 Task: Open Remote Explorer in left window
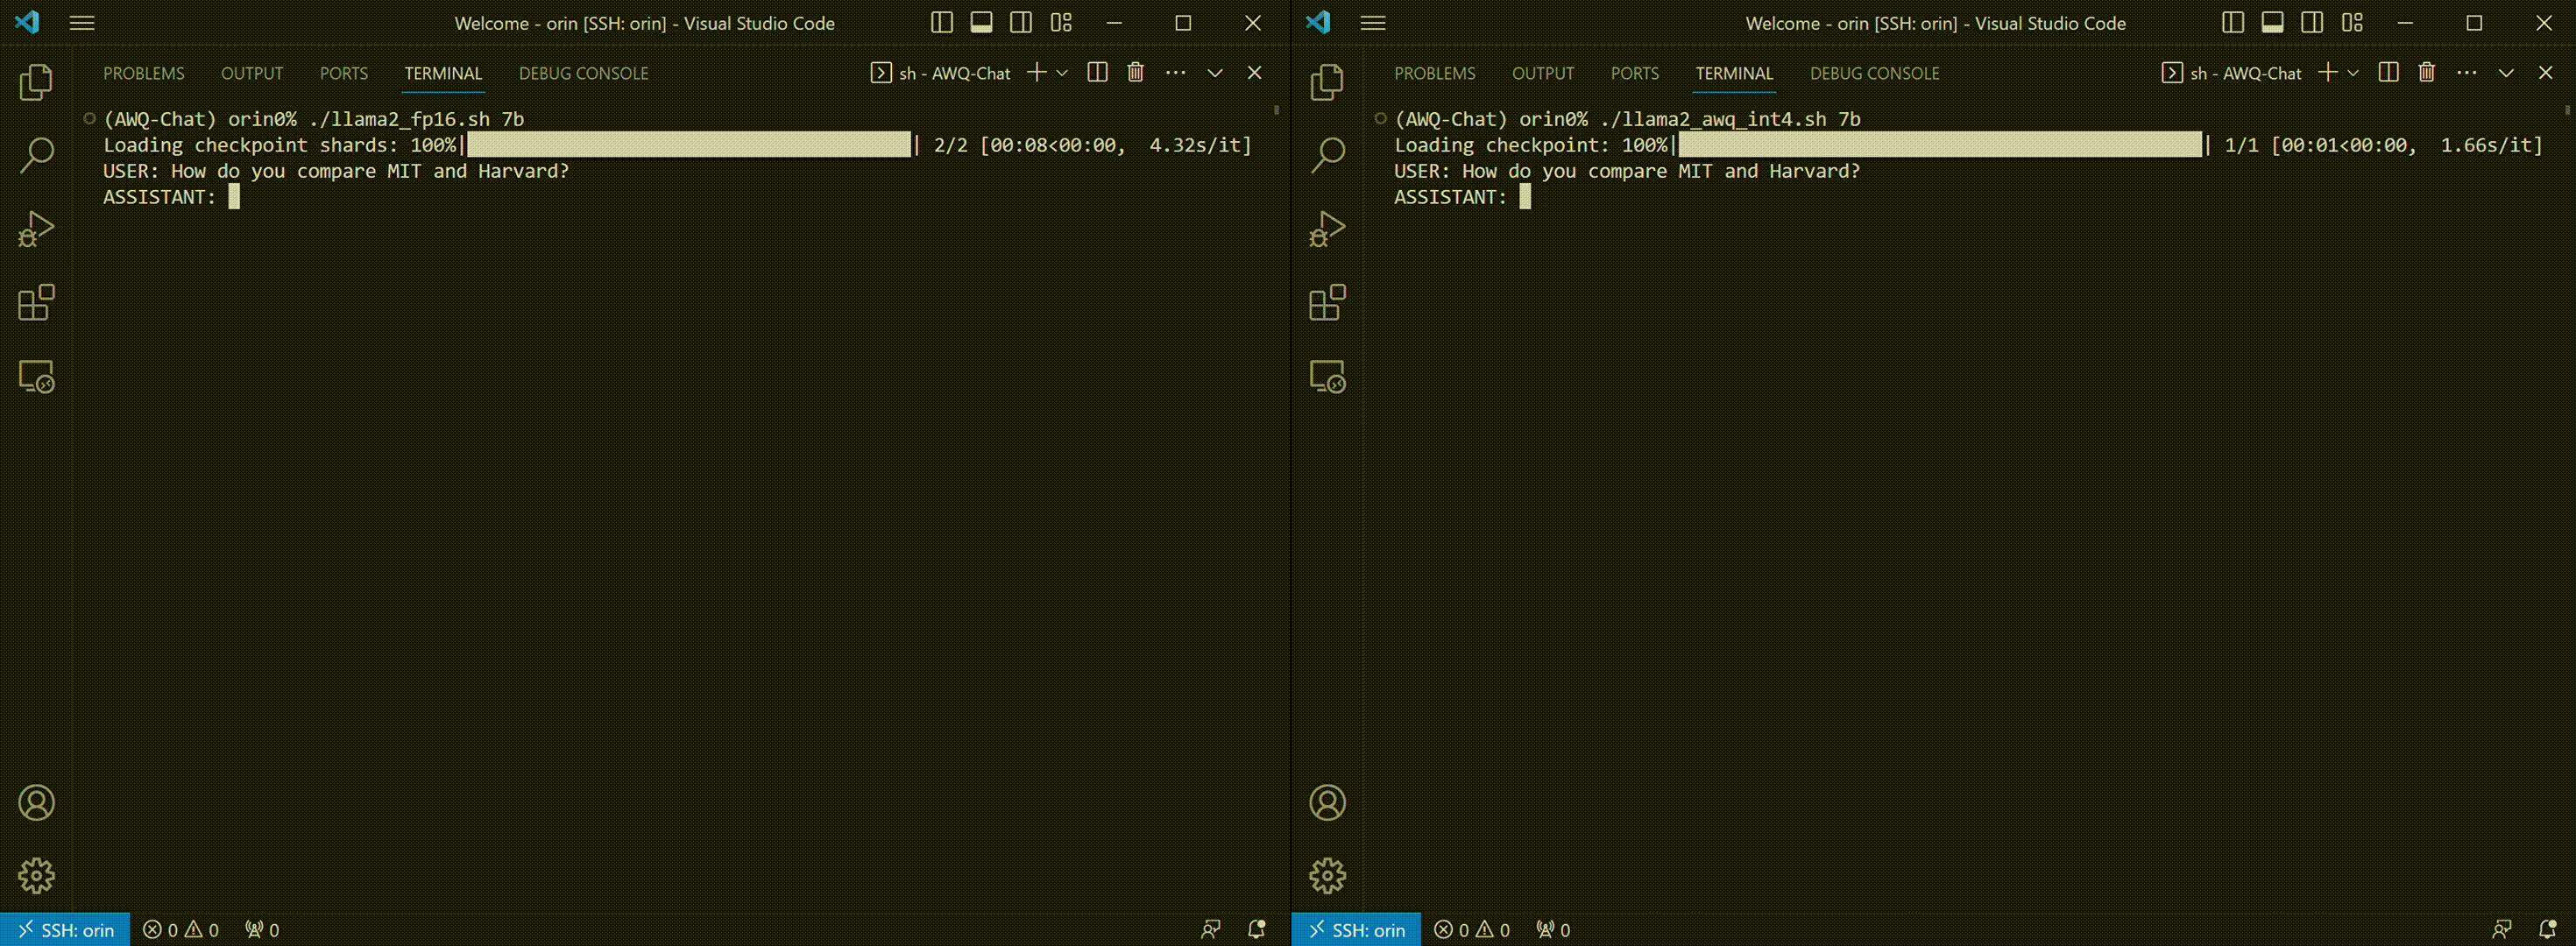[x=36, y=377]
